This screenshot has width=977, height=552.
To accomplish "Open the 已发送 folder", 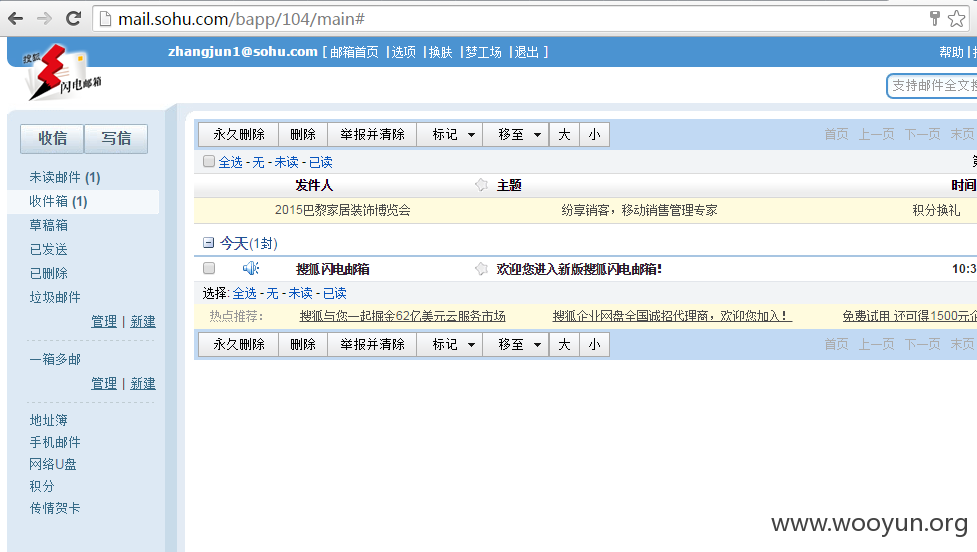I will point(49,249).
